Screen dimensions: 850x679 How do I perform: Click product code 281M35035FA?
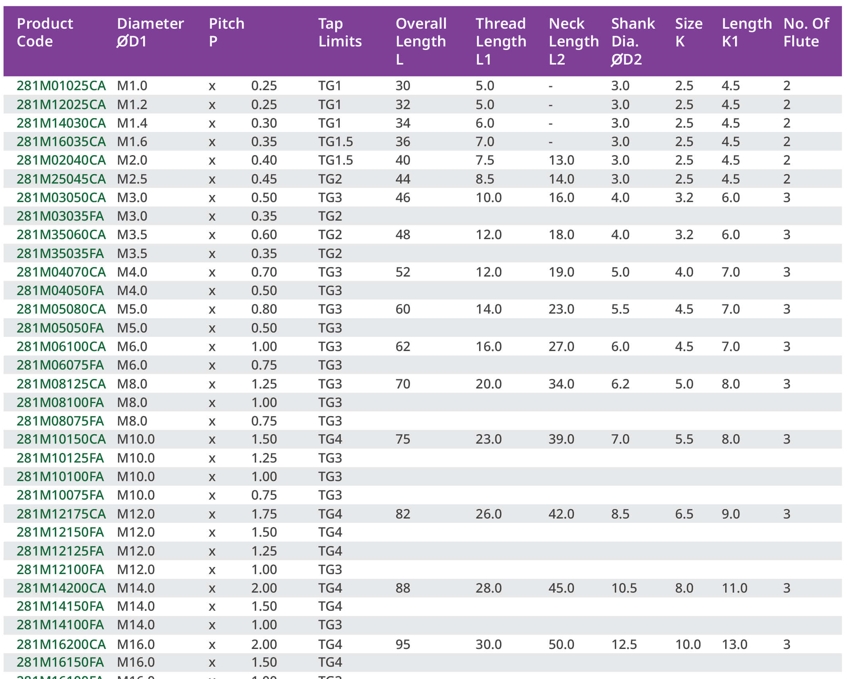point(60,254)
